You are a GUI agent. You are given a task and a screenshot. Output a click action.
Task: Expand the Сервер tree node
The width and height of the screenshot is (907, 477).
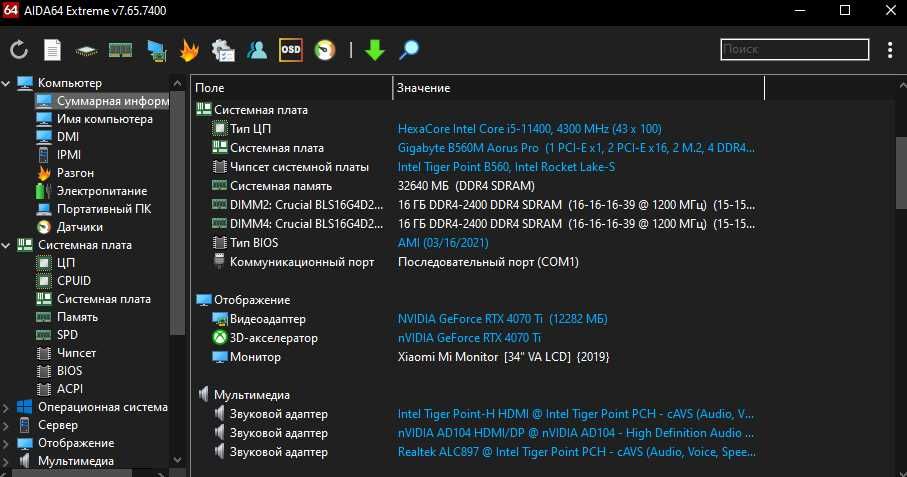tap(6, 426)
